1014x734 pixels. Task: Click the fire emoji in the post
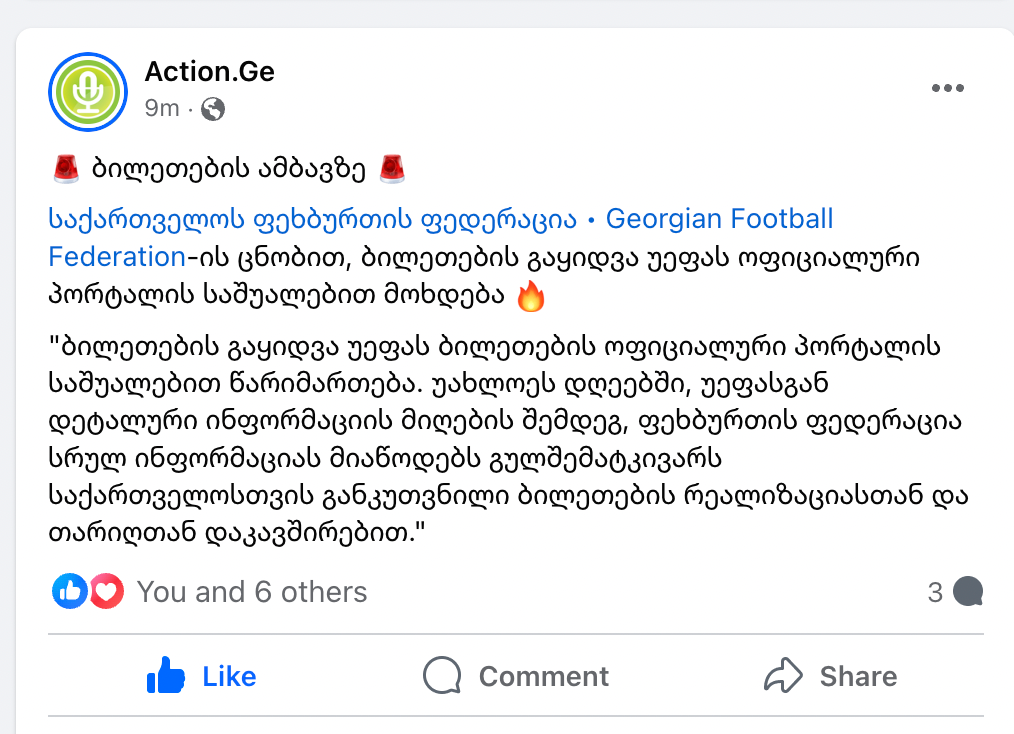point(531,297)
